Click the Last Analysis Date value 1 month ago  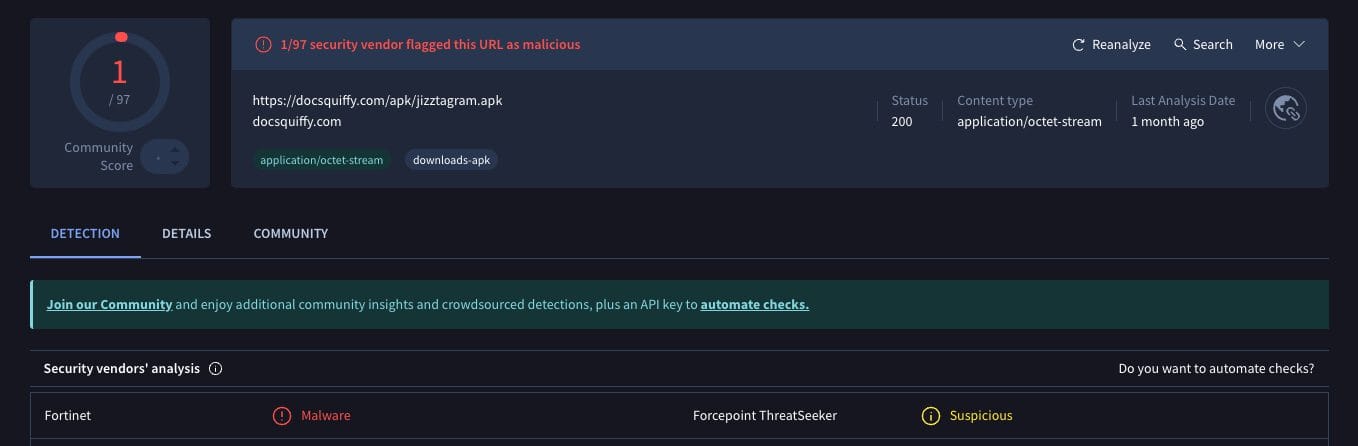(1167, 122)
